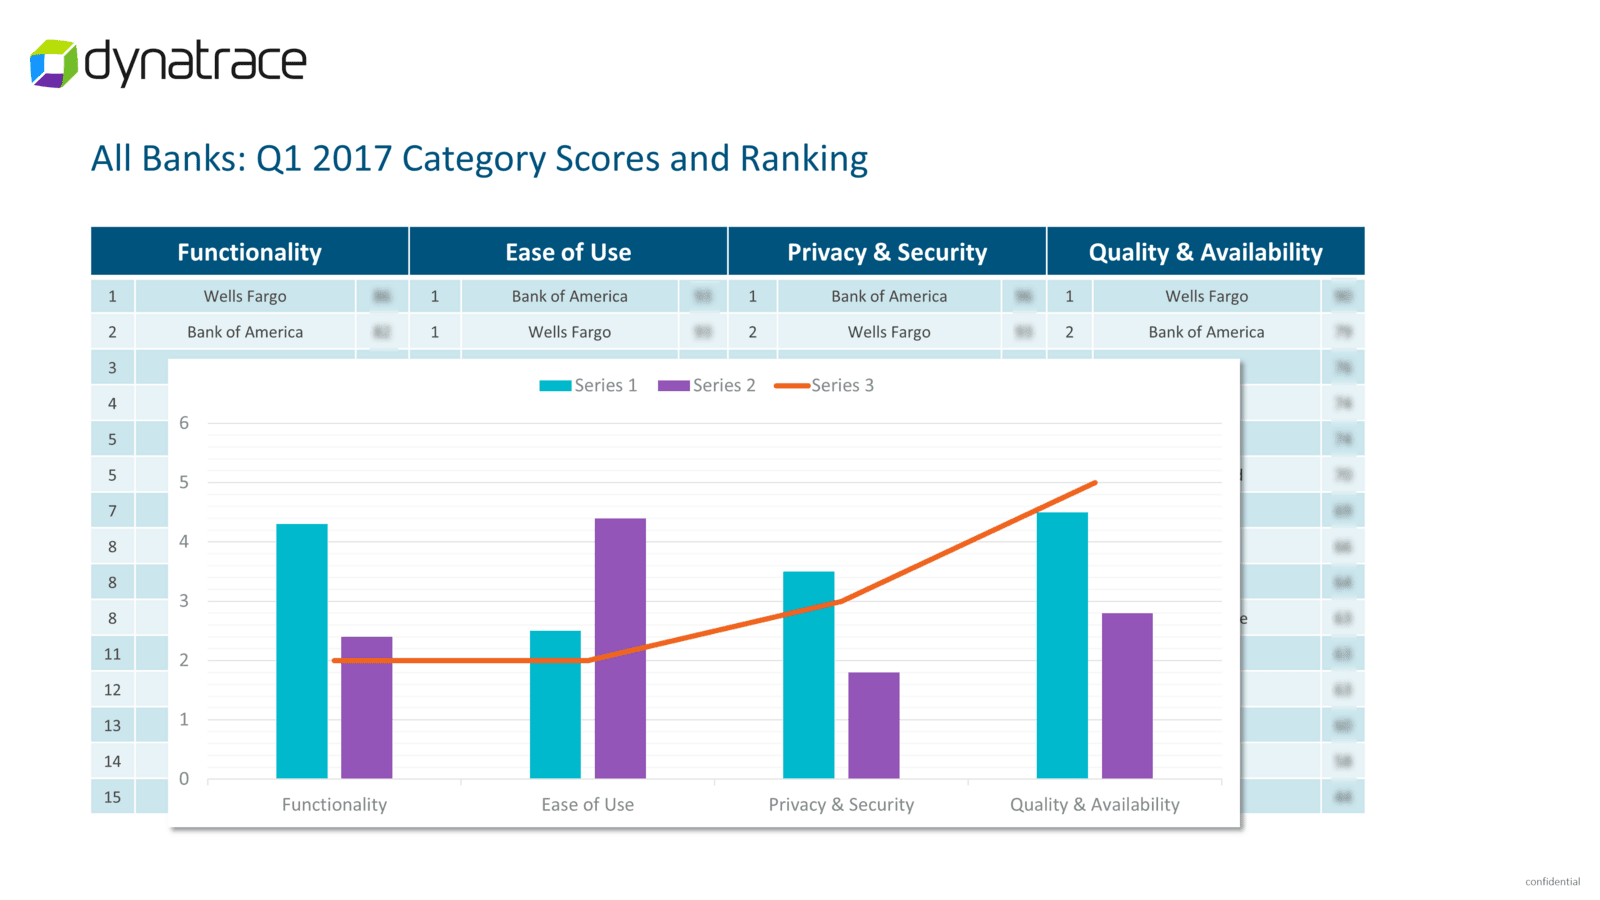Click the purple Quality & Availability bar
Screen dimensions: 1600x900
click(1127, 696)
